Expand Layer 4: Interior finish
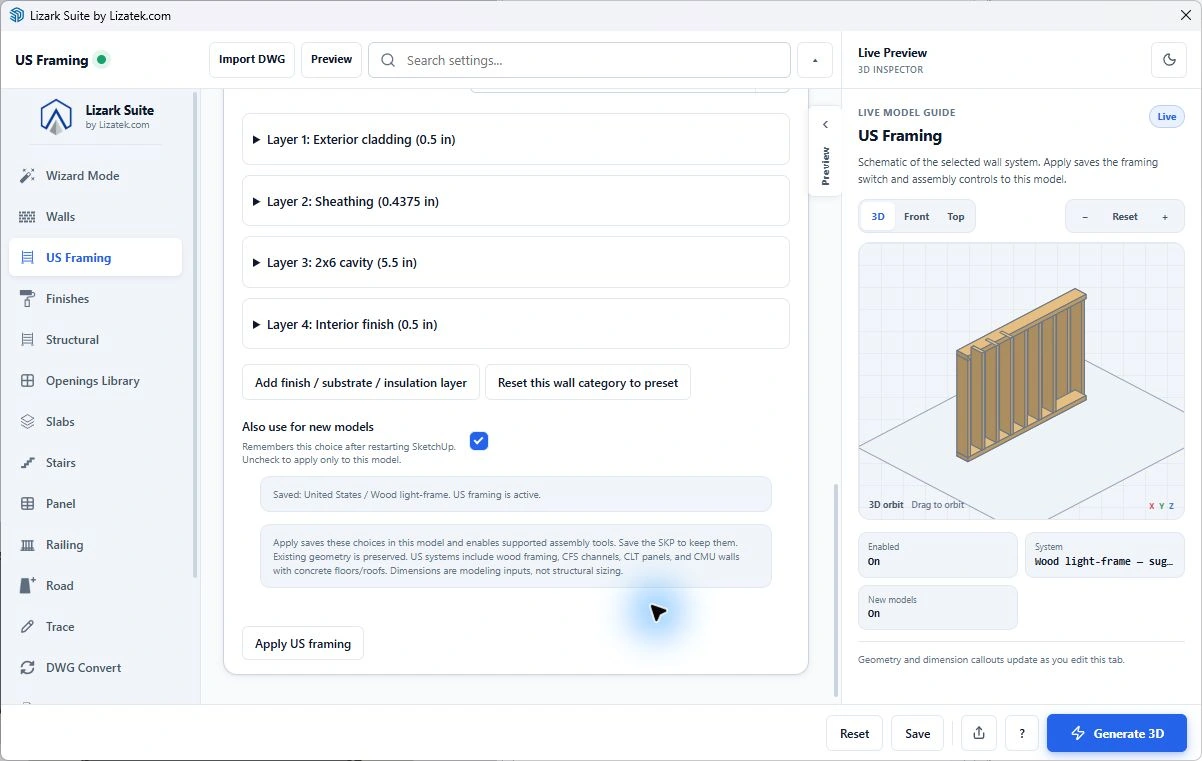The height and width of the screenshot is (761, 1202). [516, 324]
